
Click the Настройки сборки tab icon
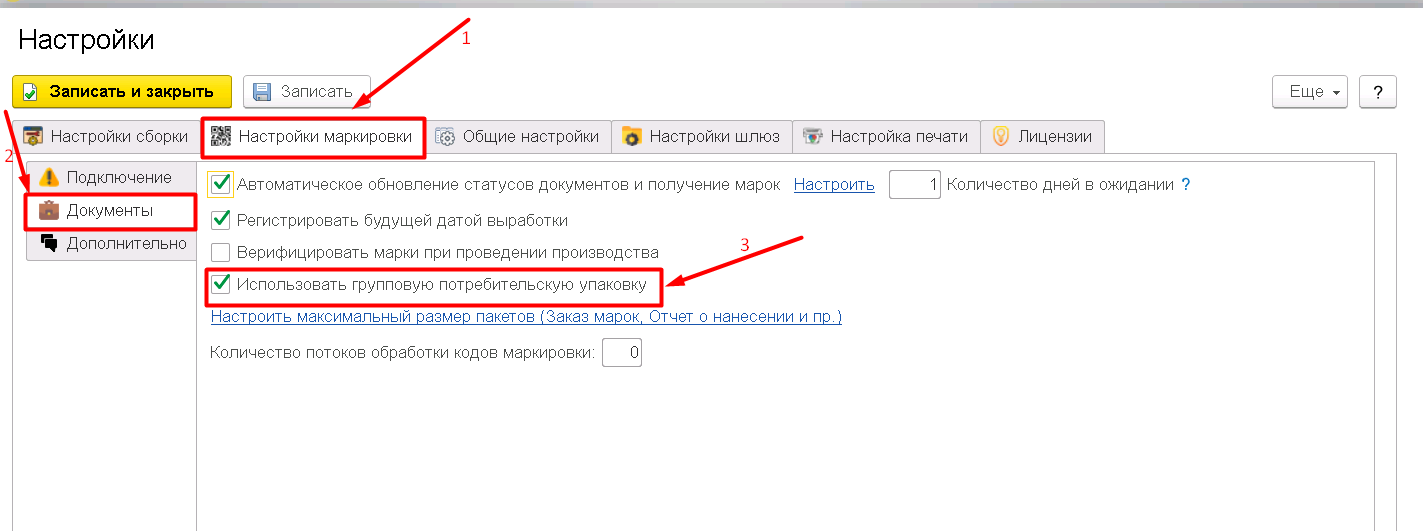pos(33,137)
